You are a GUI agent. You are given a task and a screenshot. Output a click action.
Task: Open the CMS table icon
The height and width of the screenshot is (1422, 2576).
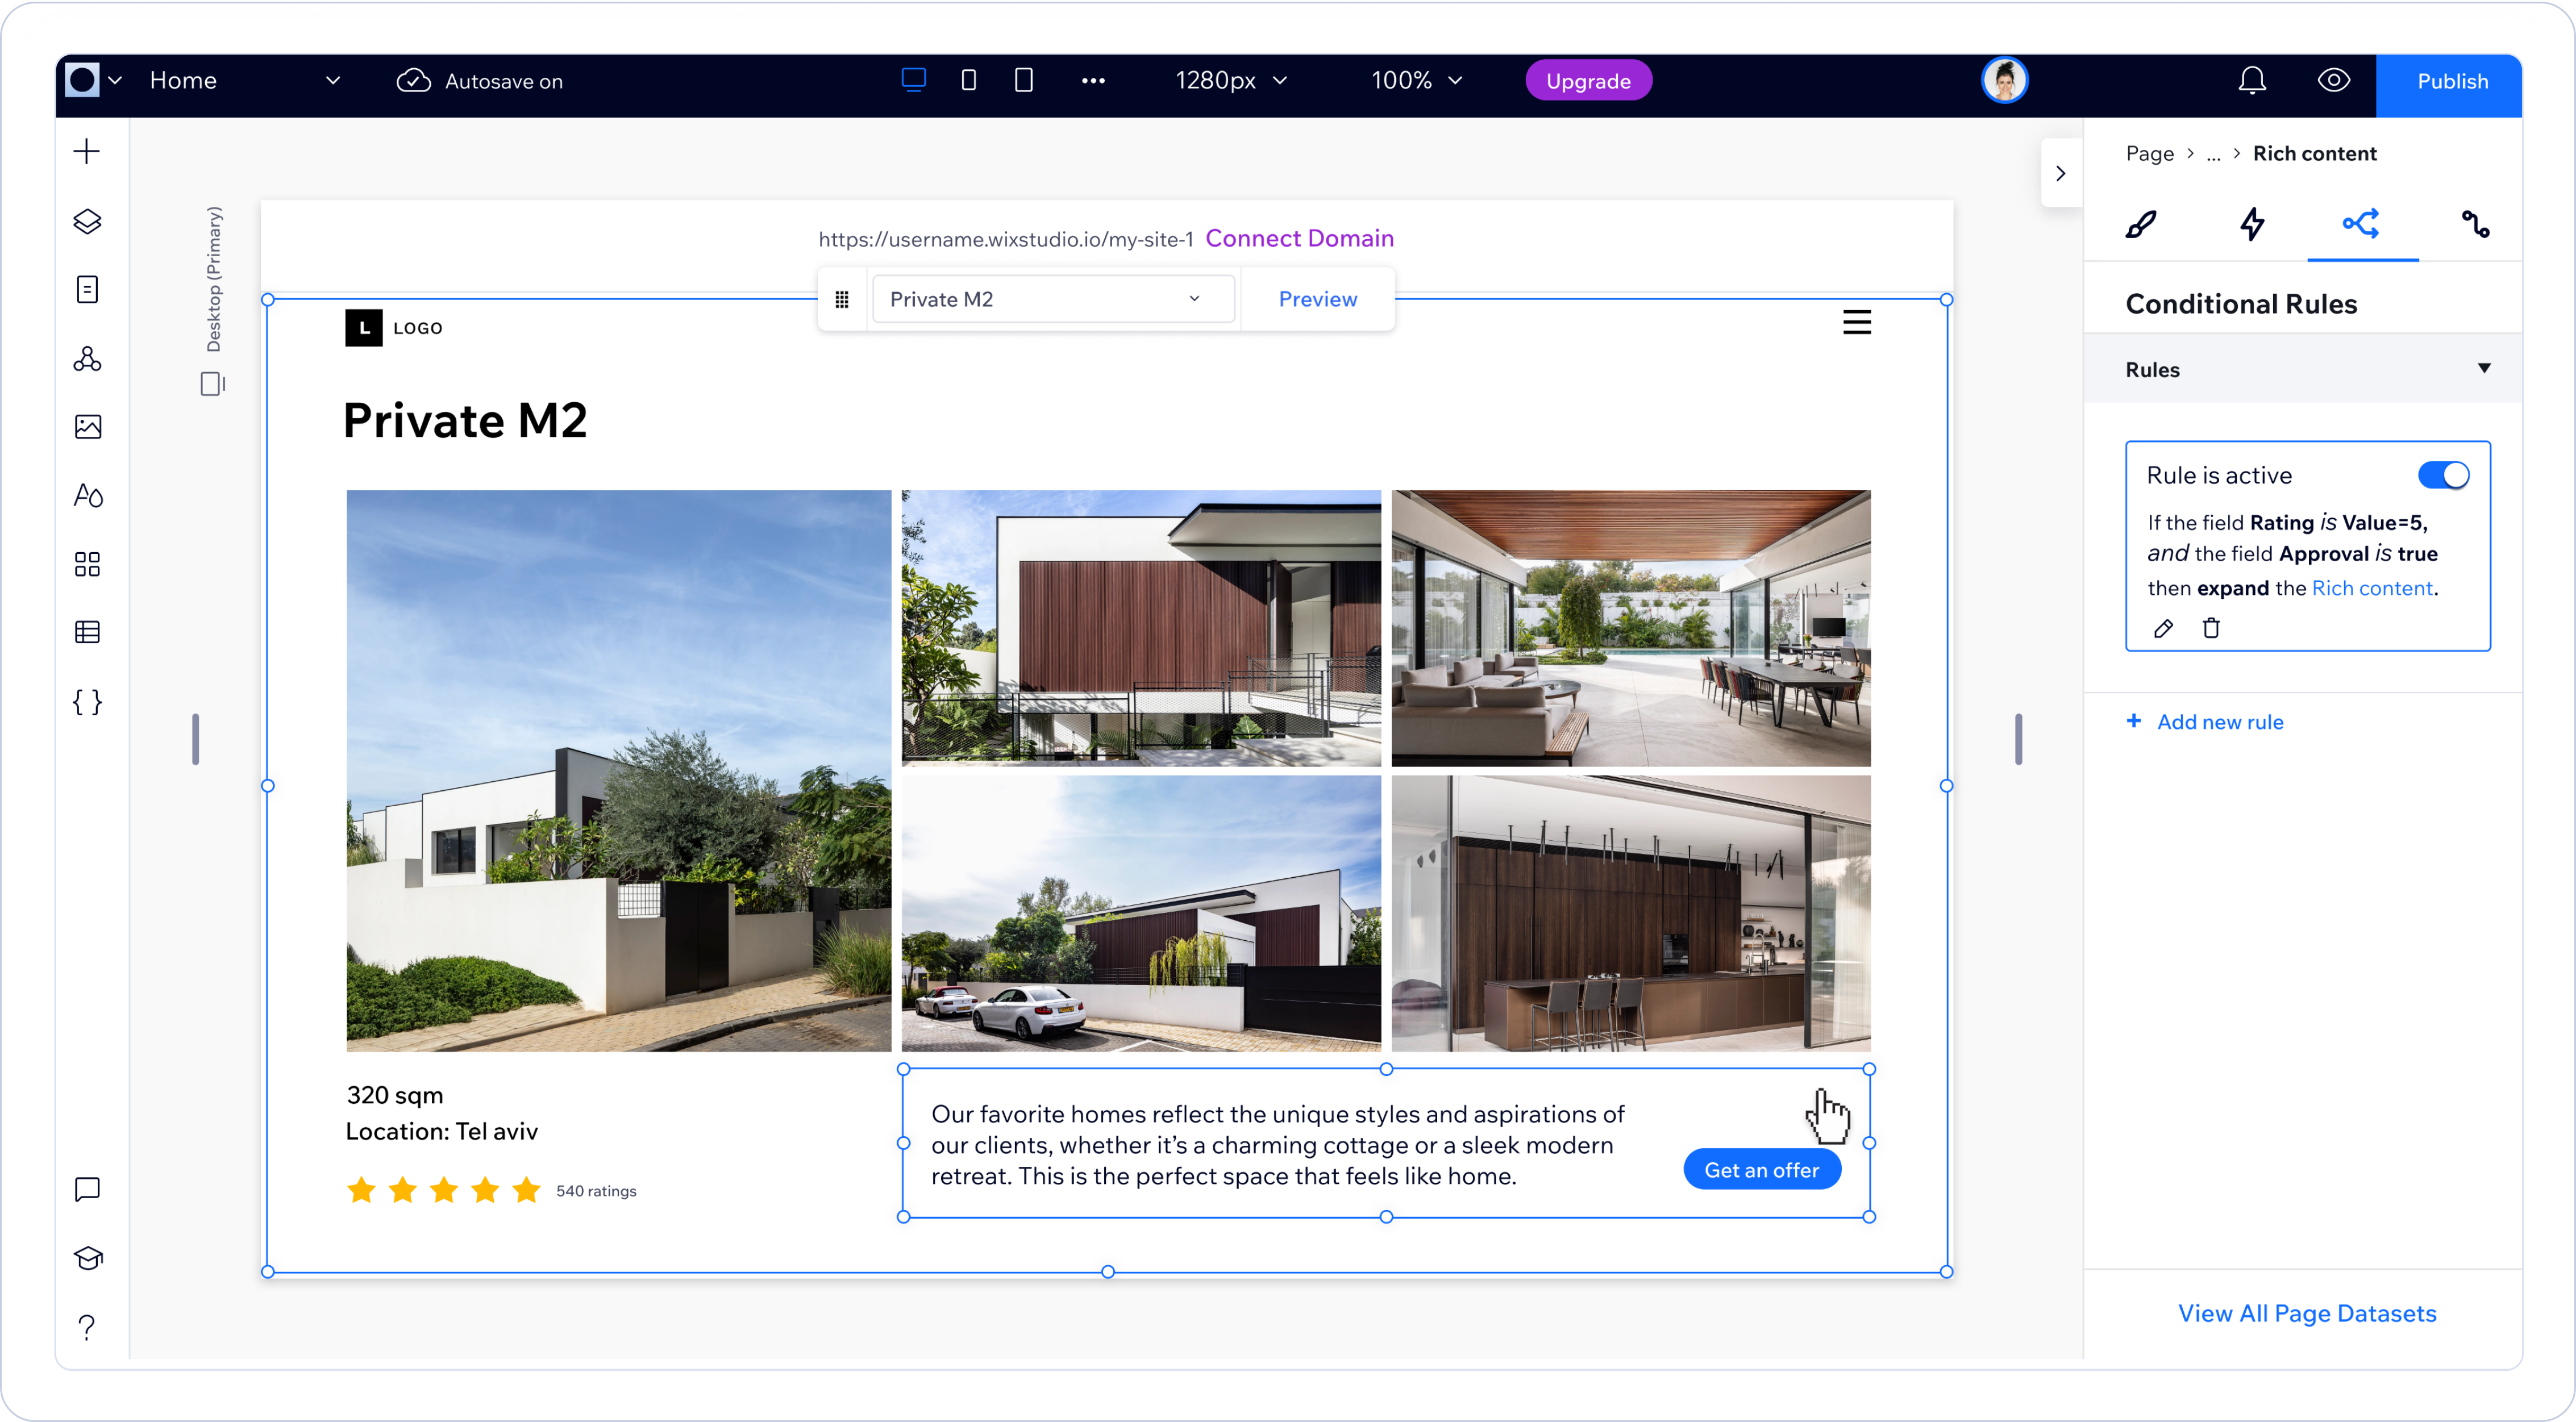tap(87, 632)
